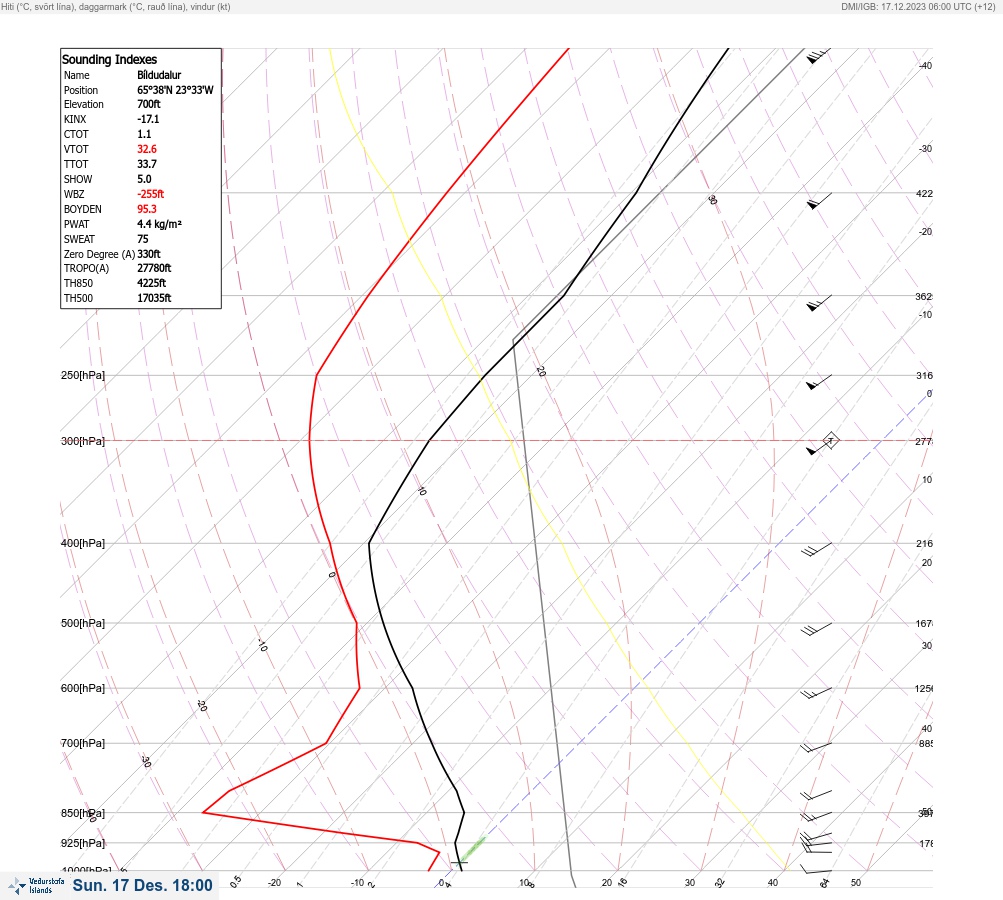
Task: Click the wind barb on the 250 hPa line
Action: [819, 382]
